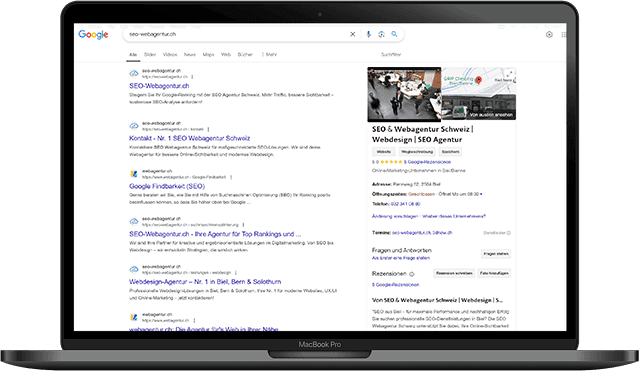Click the blue magnifier search icon
The width and height of the screenshot is (640, 380).
[x=394, y=34]
